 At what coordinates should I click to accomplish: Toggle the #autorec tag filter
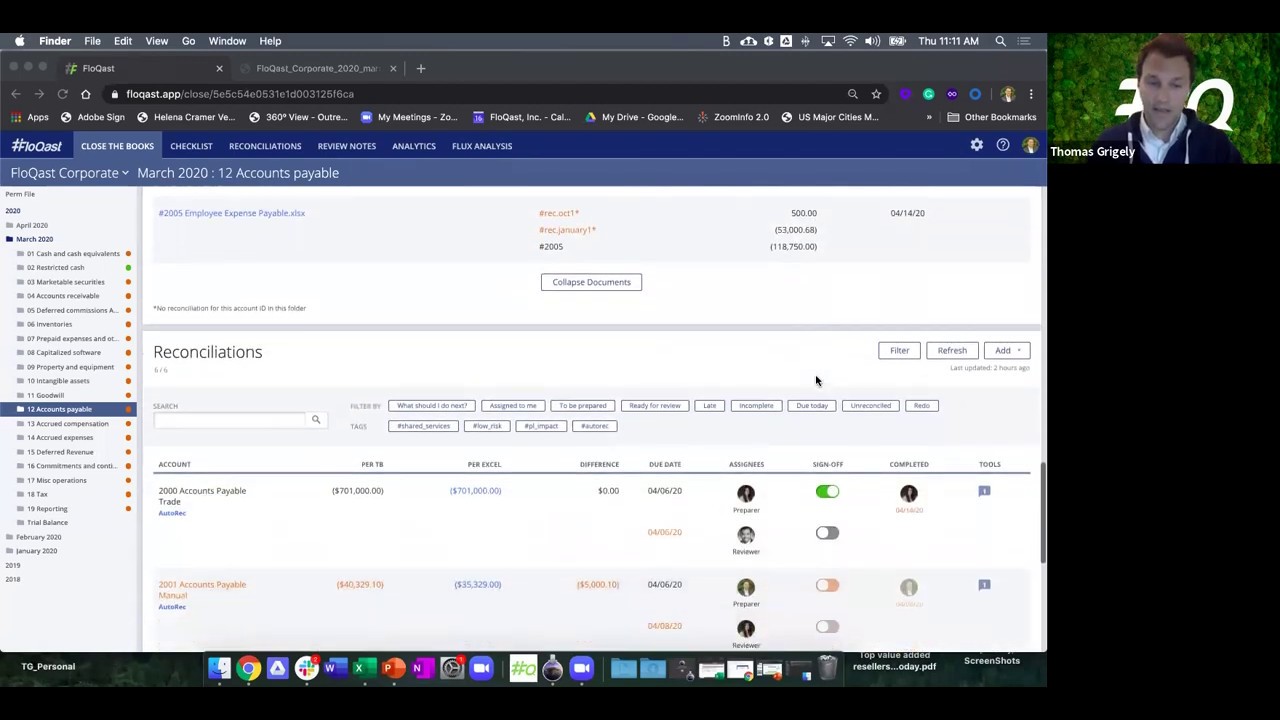594,426
